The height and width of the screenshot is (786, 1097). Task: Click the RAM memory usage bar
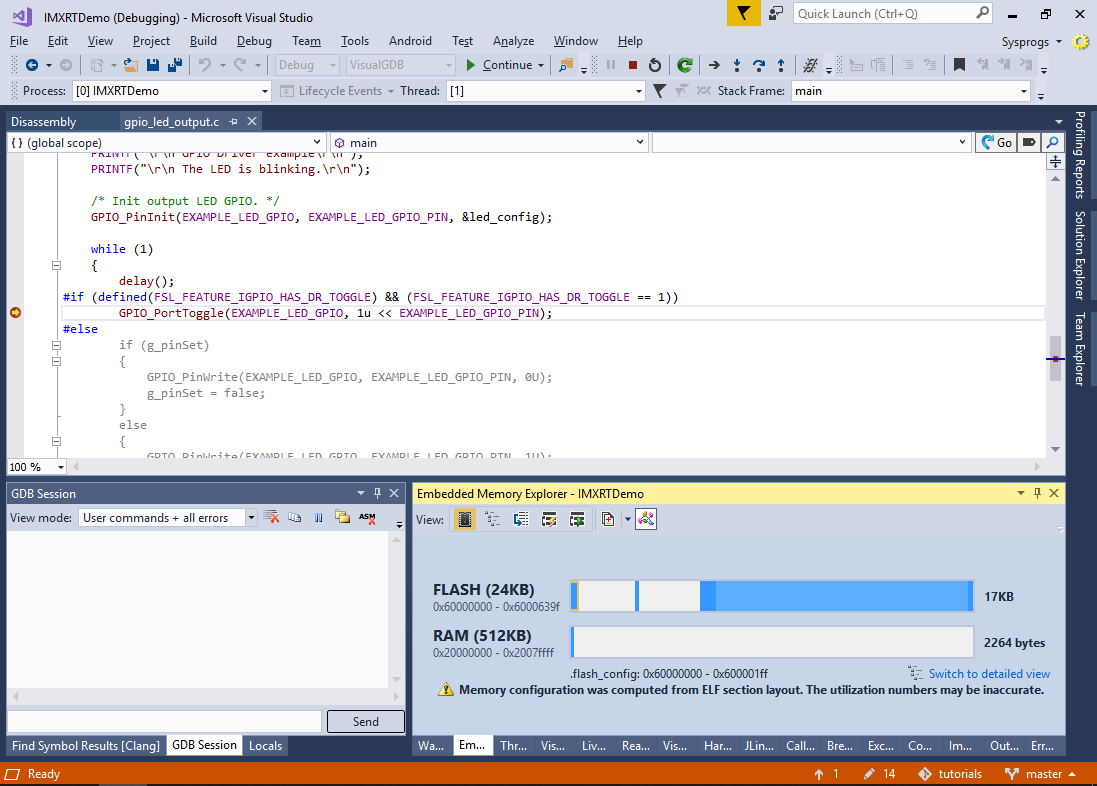(772, 642)
